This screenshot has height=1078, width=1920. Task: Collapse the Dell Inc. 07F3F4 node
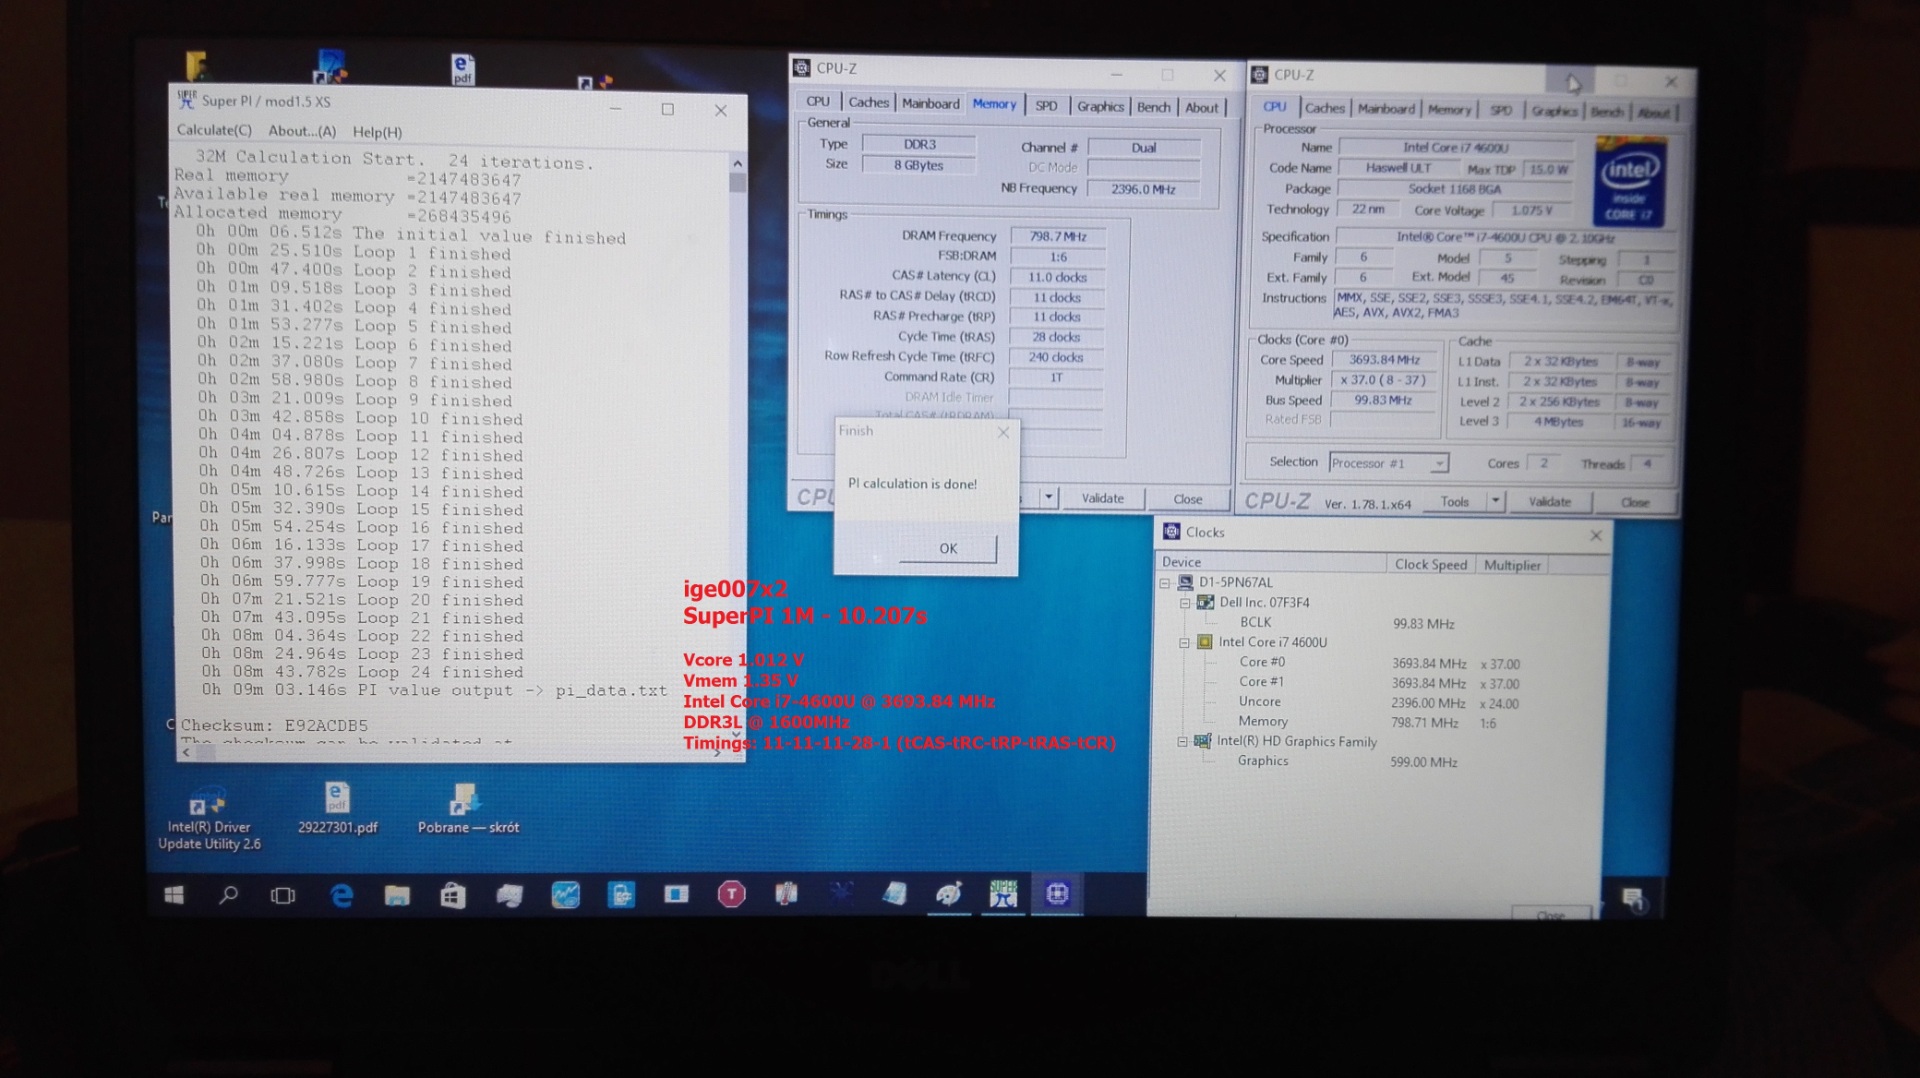pos(1185,603)
